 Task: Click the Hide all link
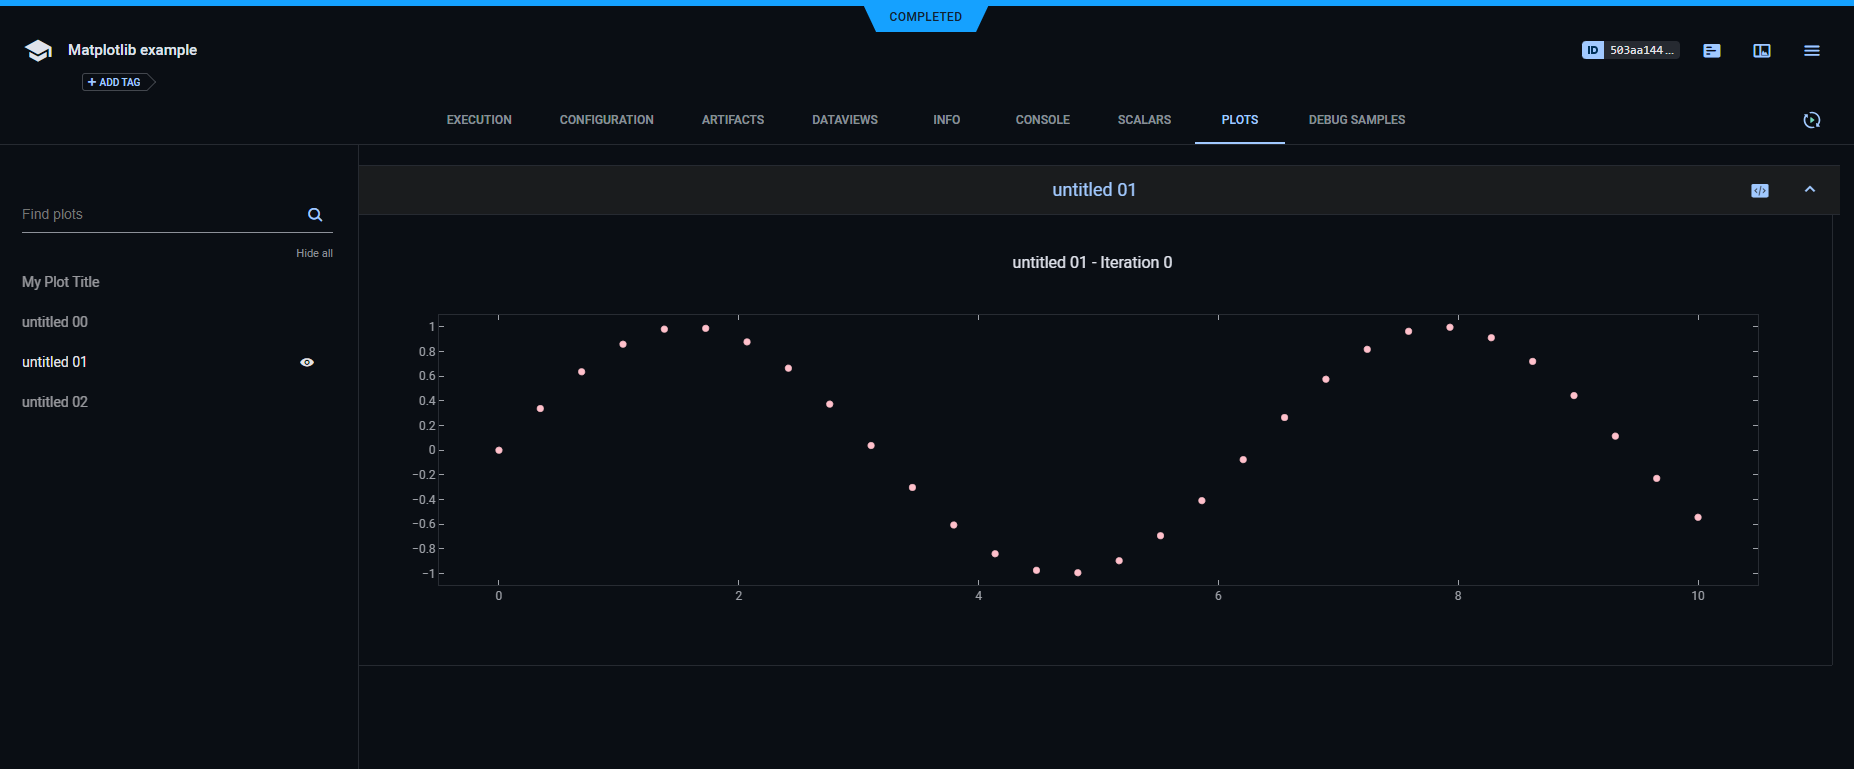(314, 254)
